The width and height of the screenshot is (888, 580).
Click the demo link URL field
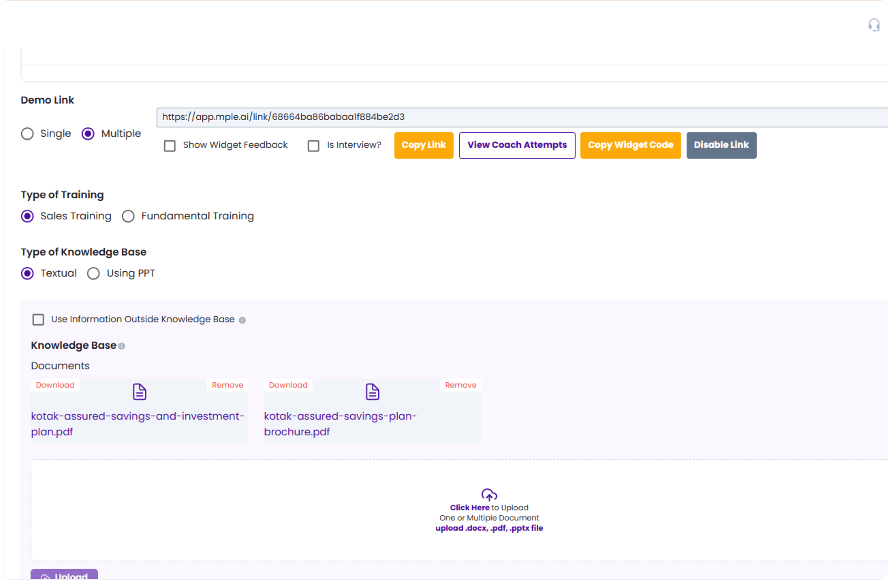pyautogui.click(x=520, y=117)
